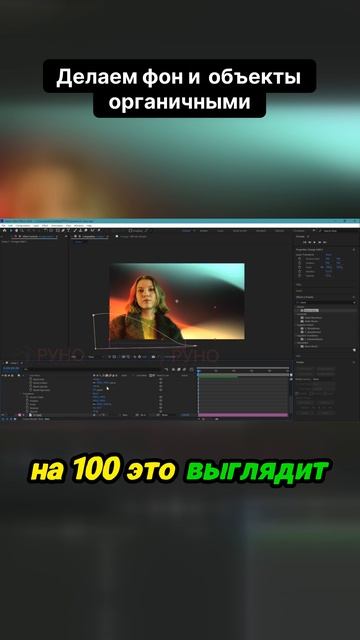Open the Properties panel menu
Viewport: 360px width, 640px height.
click(x=354, y=249)
